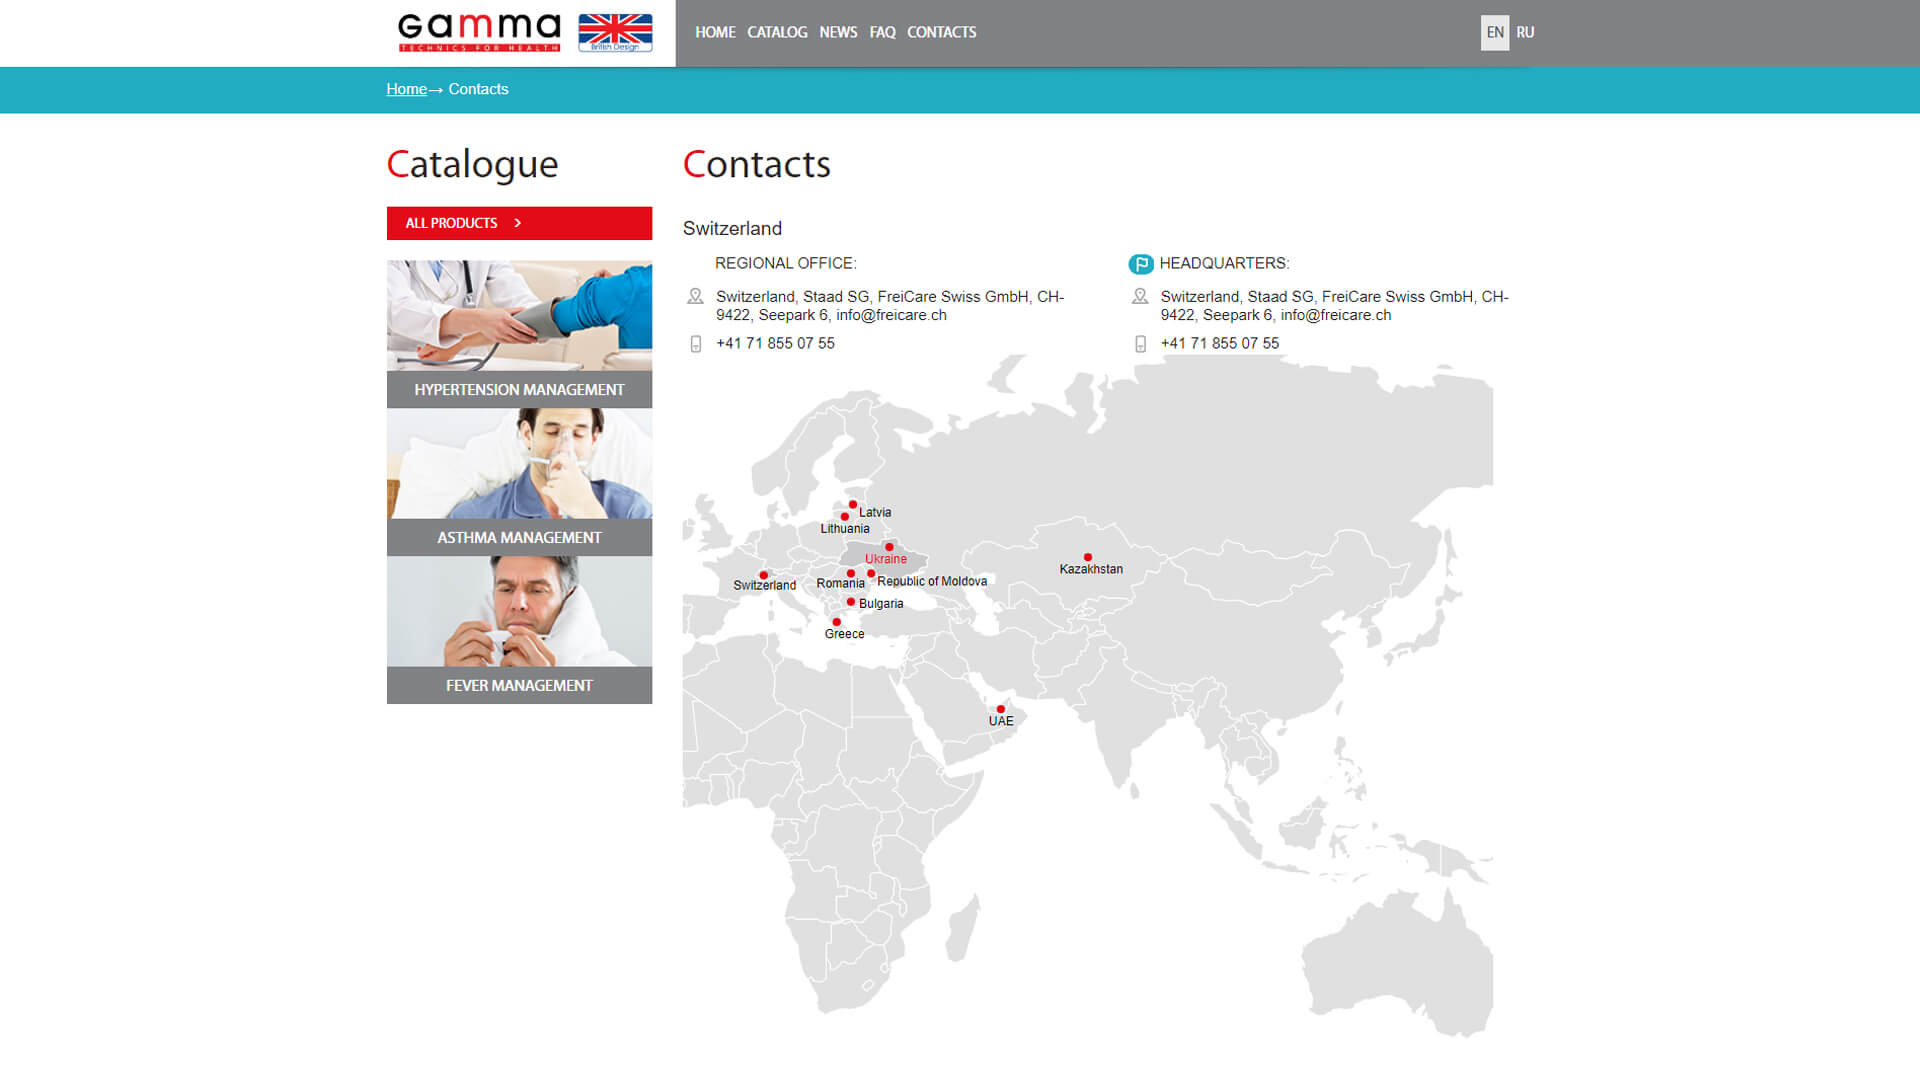Click the headquarters address text
Image resolution: width=1920 pixels, height=1080 pixels.
point(1334,305)
